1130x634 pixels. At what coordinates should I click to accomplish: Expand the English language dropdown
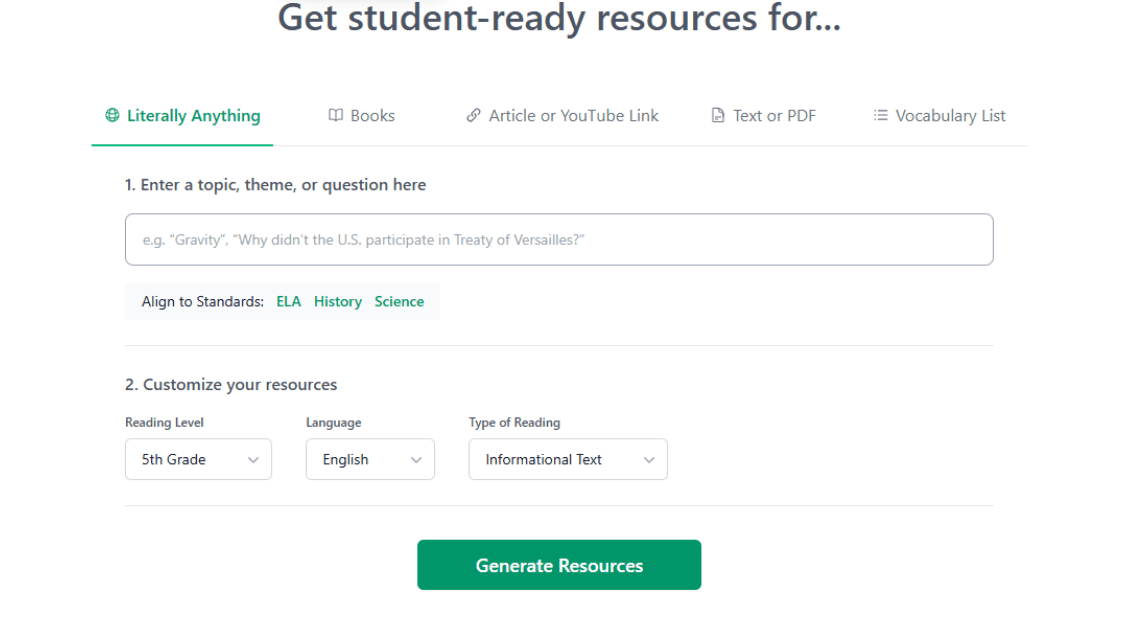370,460
